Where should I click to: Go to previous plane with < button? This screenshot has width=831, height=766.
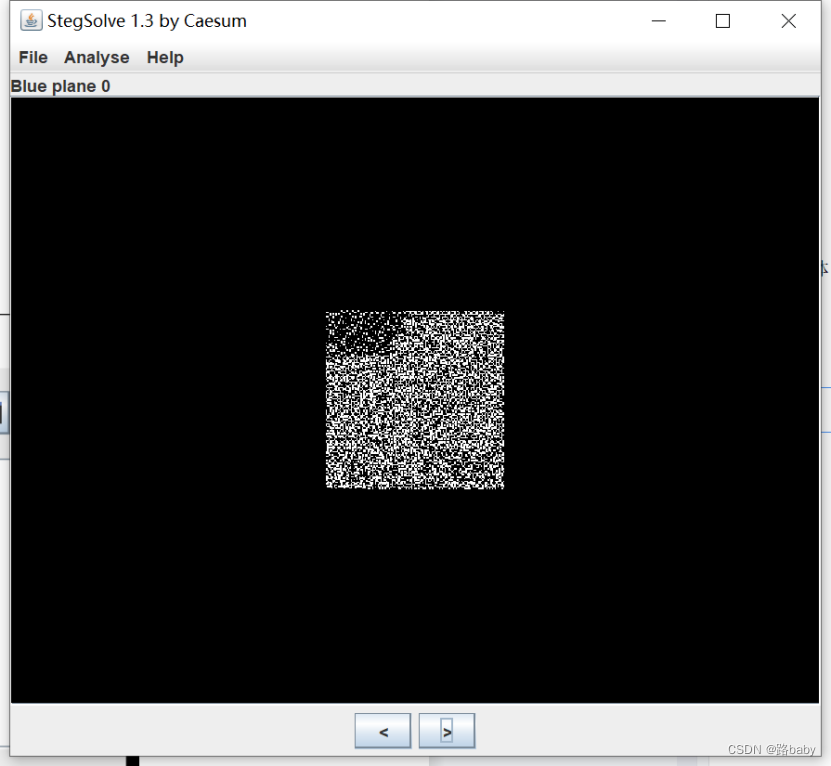(383, 731)
